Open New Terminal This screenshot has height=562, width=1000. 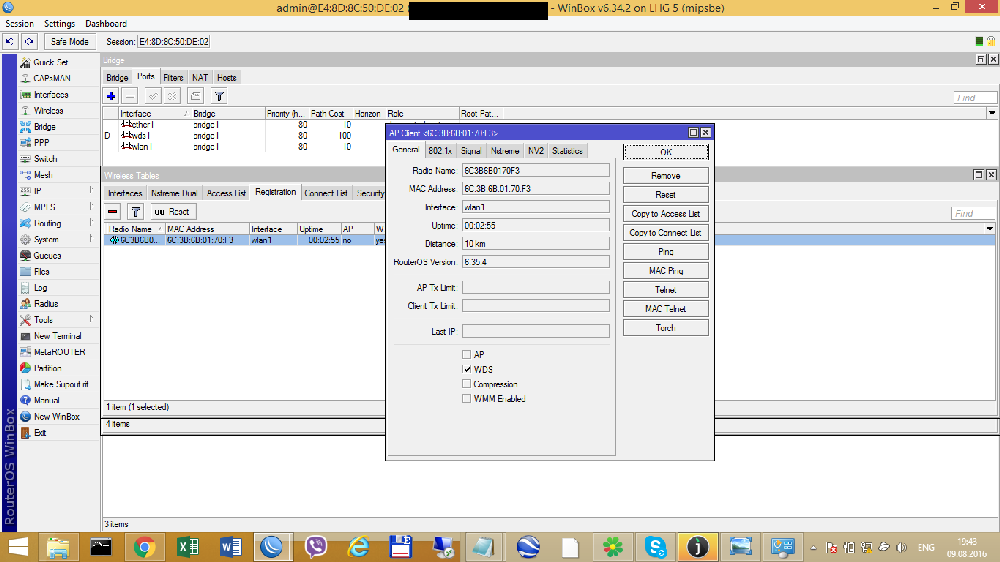tap(57, 336)
